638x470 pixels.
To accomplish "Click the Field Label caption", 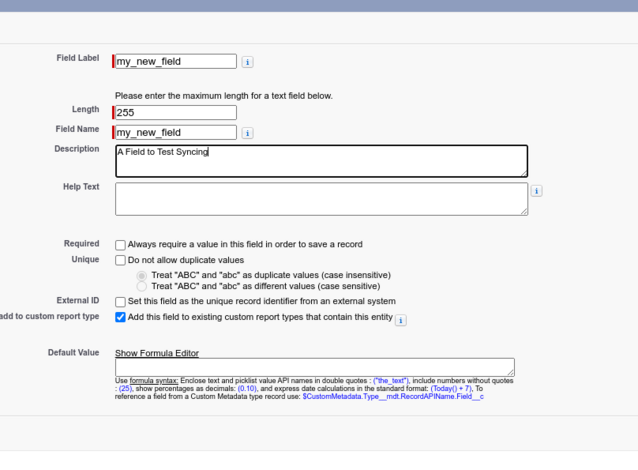I will (x=78, y=58).
